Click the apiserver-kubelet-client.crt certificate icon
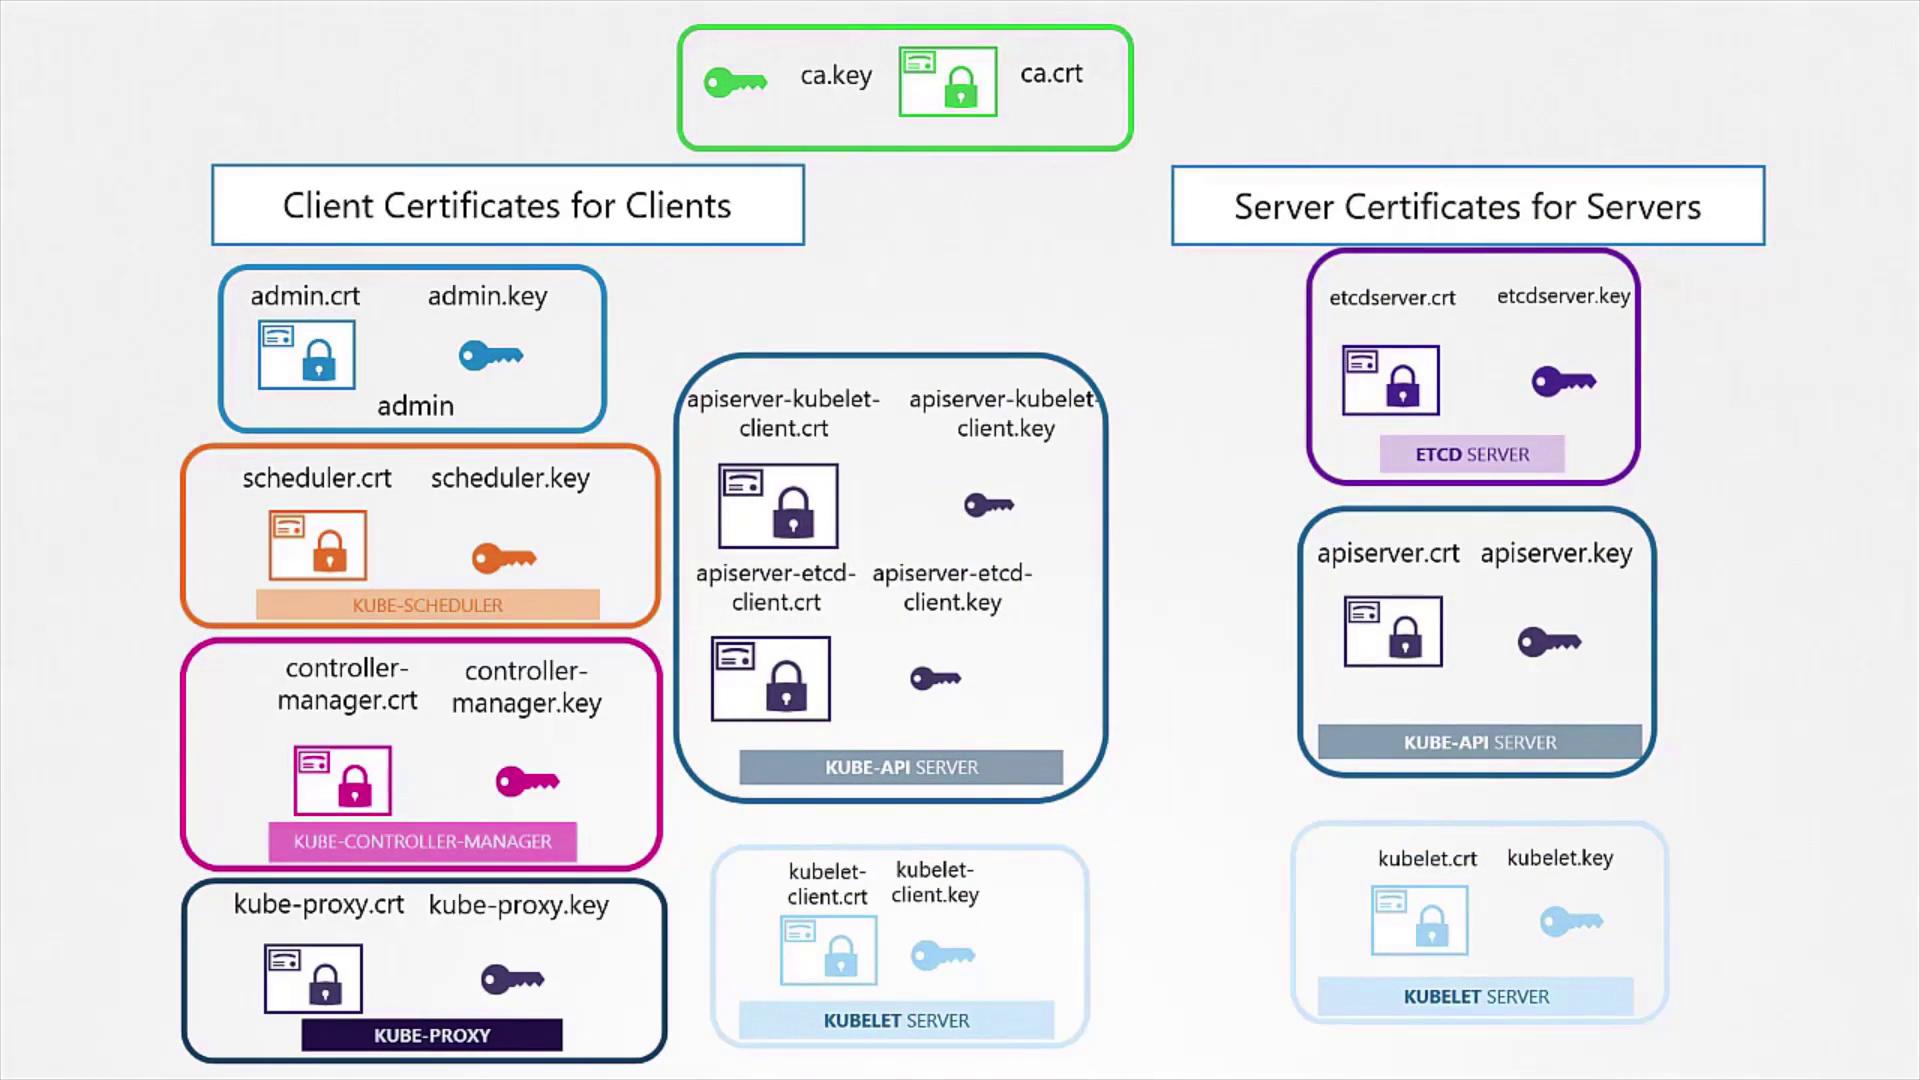 tap(778, 506)
